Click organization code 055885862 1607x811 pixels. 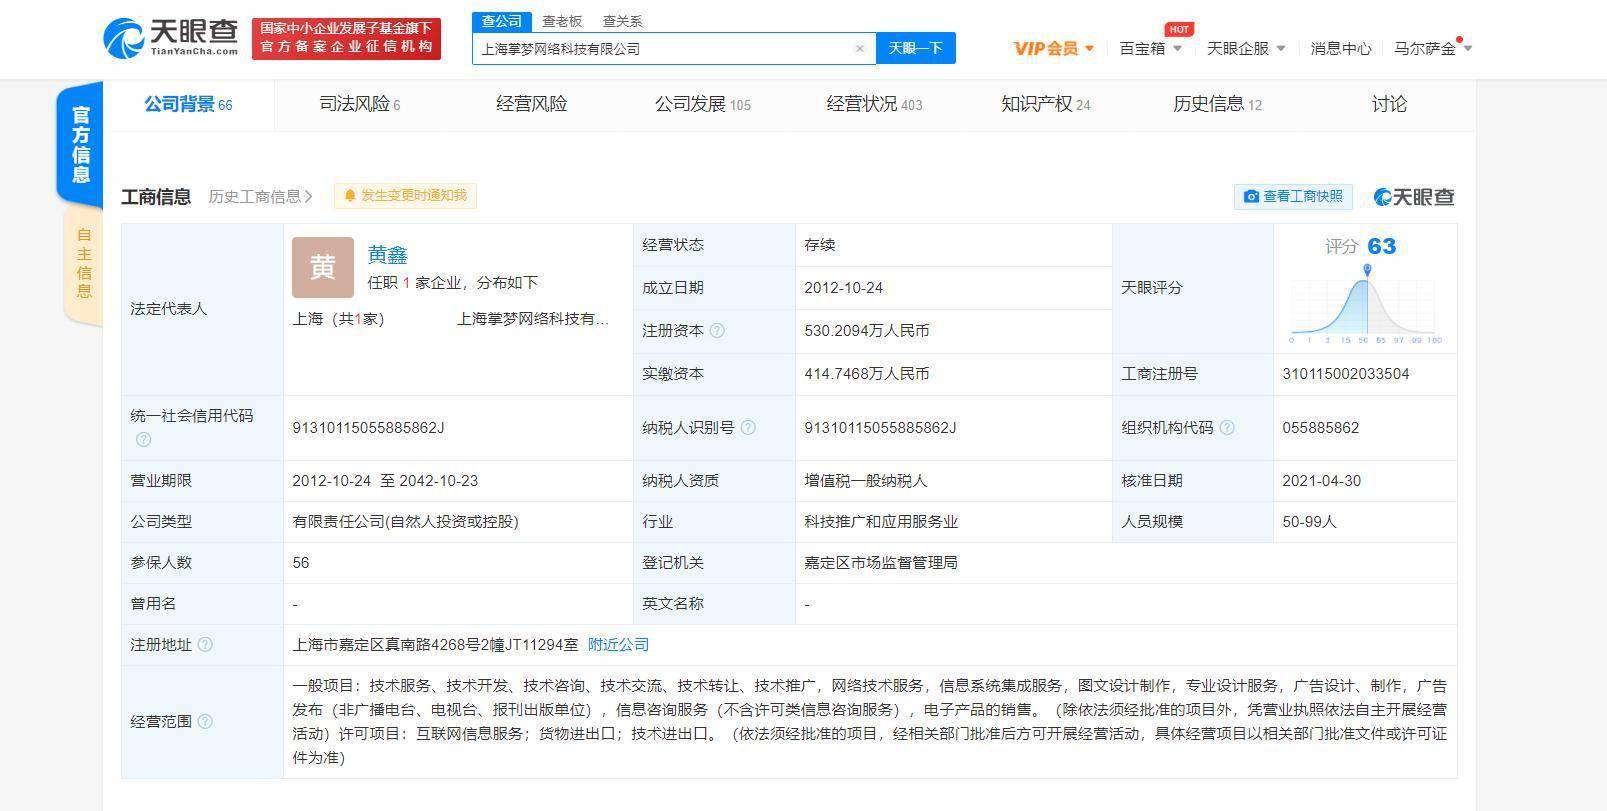[x=1320, y=428]
